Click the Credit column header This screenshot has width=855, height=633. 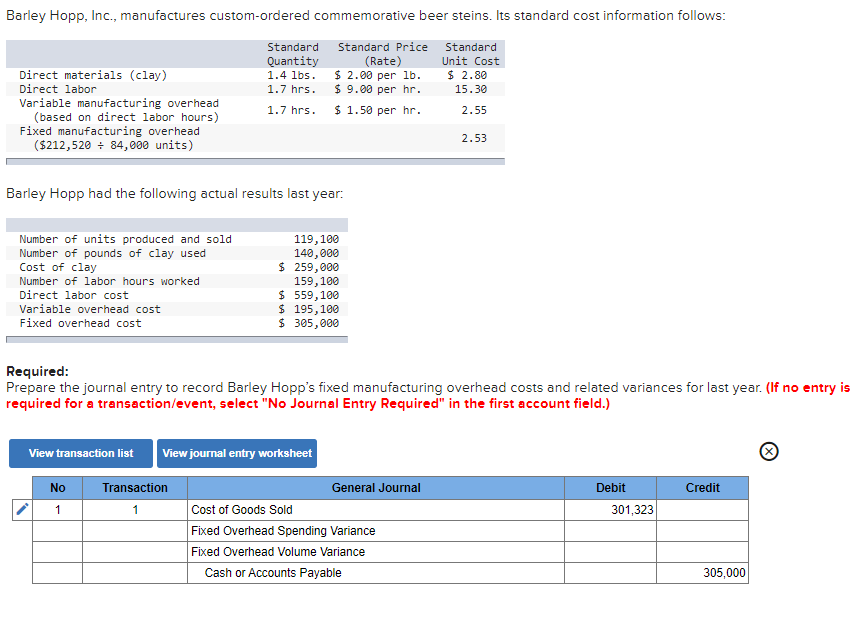[x=702, y=488]
